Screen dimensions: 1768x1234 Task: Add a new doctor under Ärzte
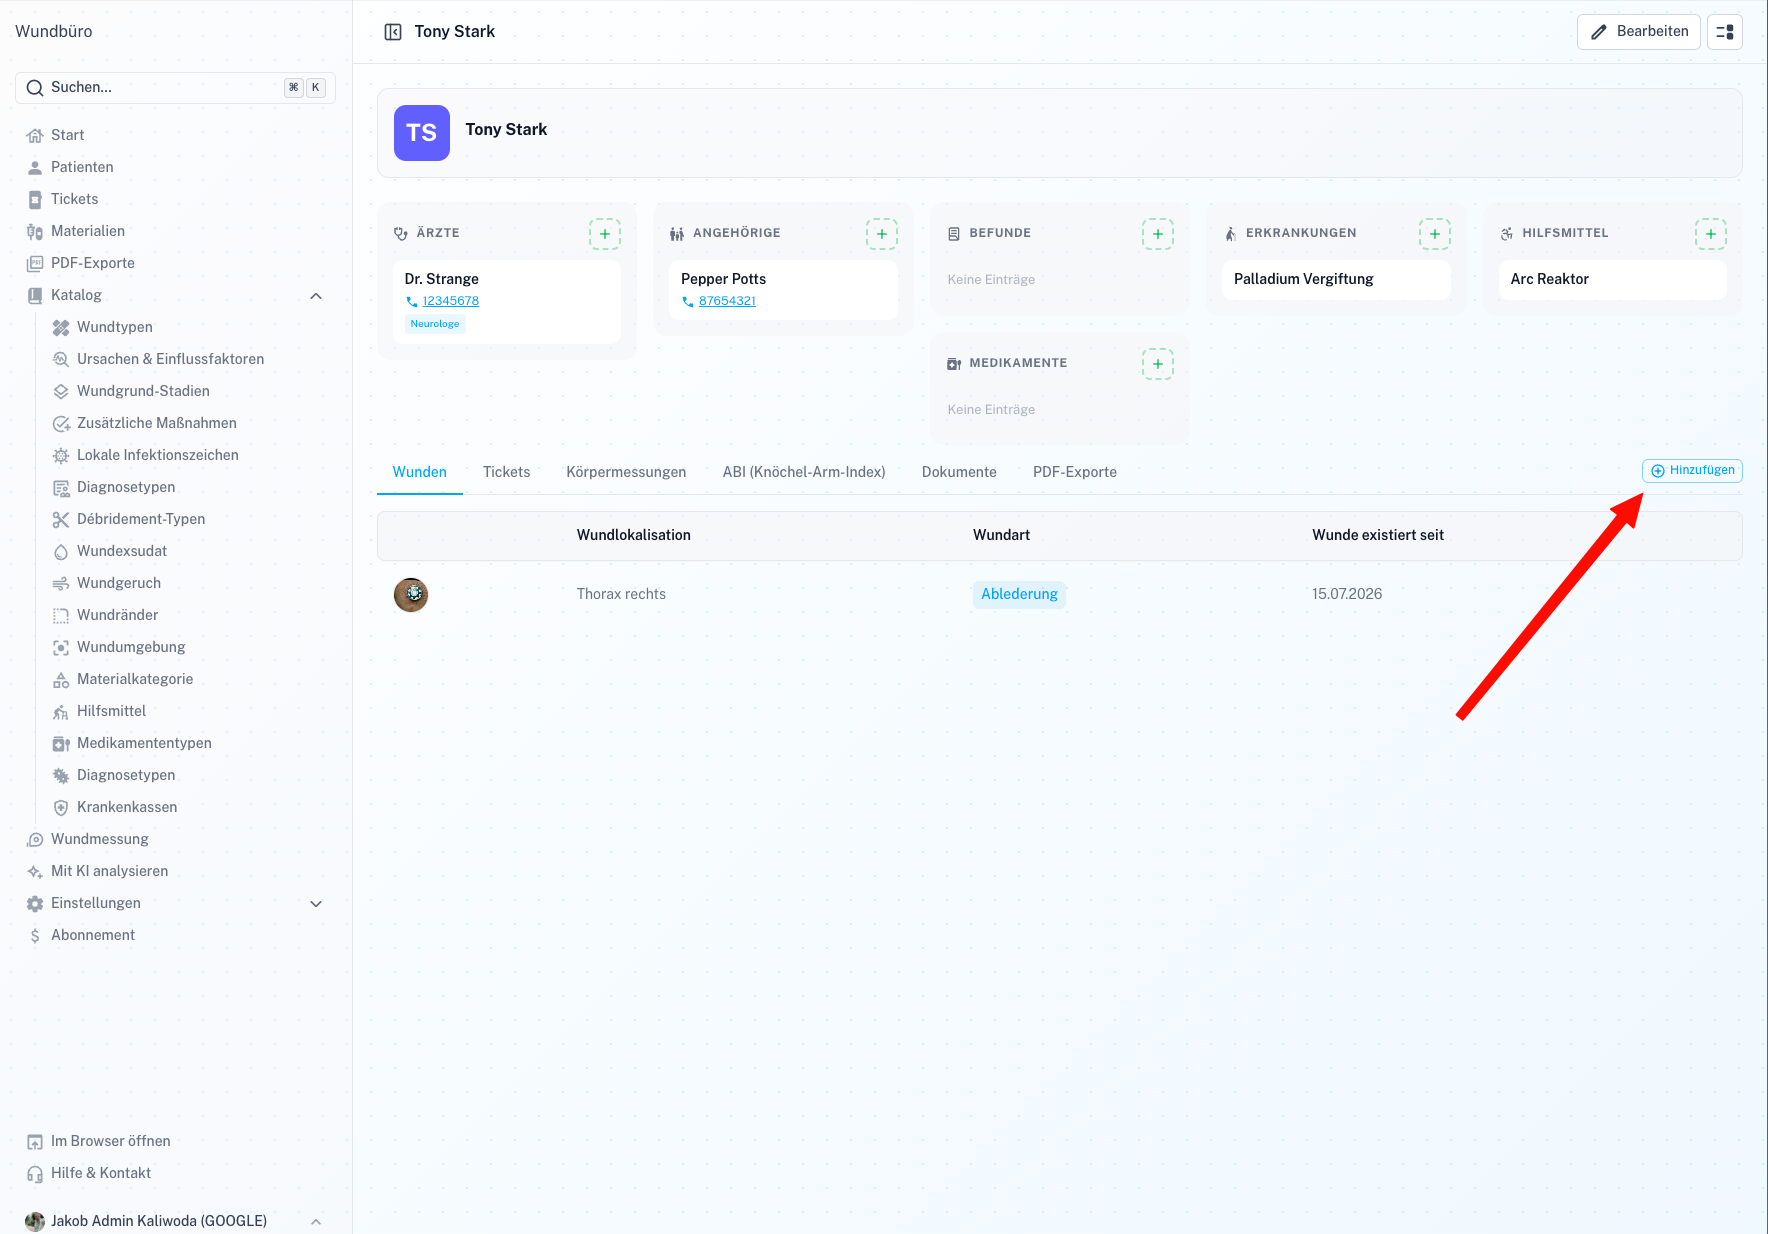click(x=605, y=234)
